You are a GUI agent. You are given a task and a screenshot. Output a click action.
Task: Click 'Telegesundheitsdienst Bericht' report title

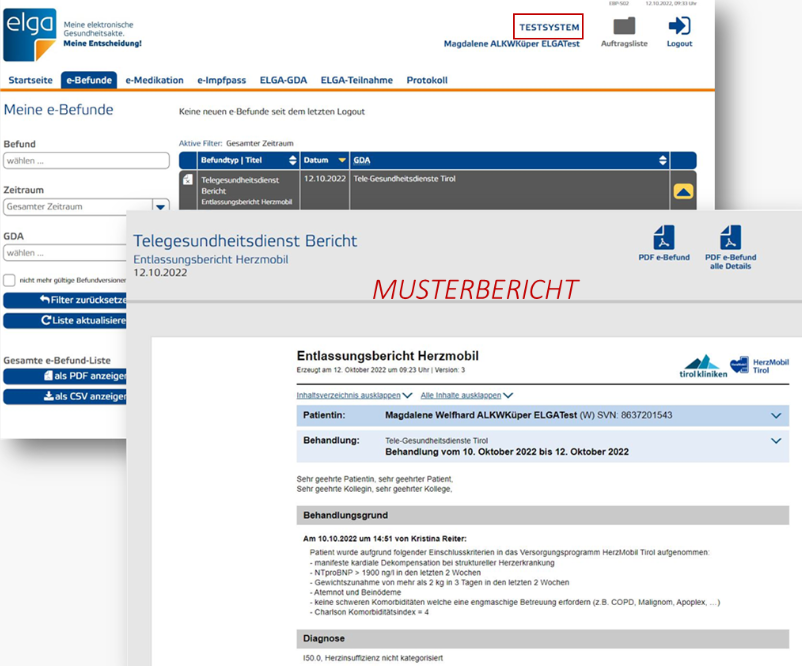pos(245,241)
